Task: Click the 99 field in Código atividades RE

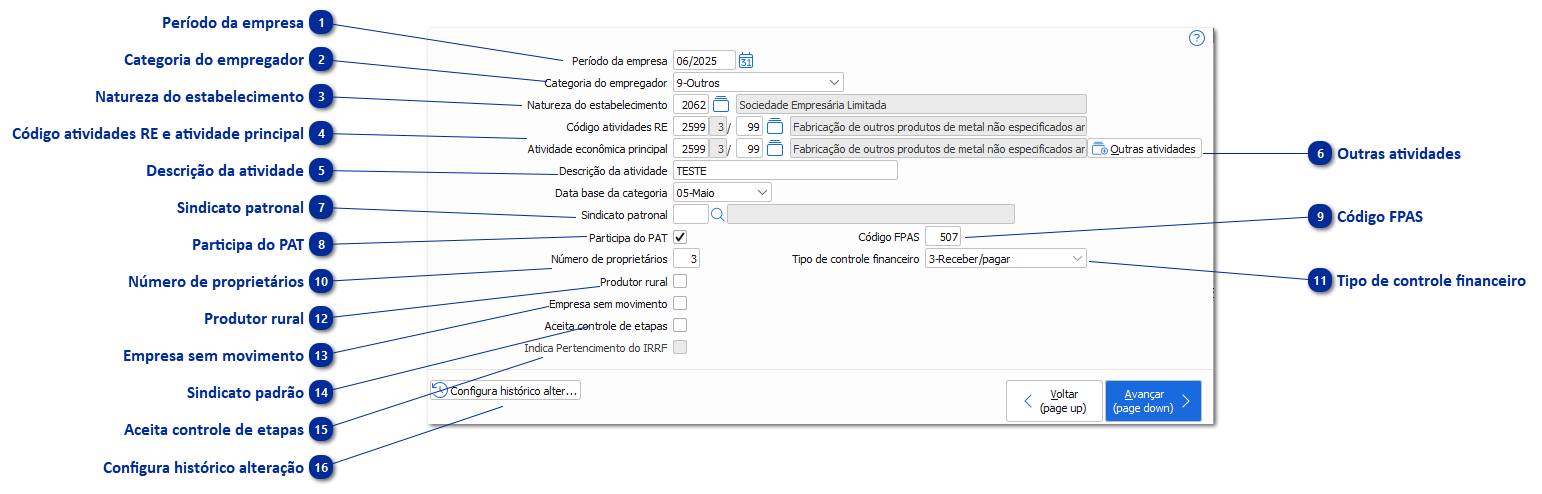Action: (749, 126)
